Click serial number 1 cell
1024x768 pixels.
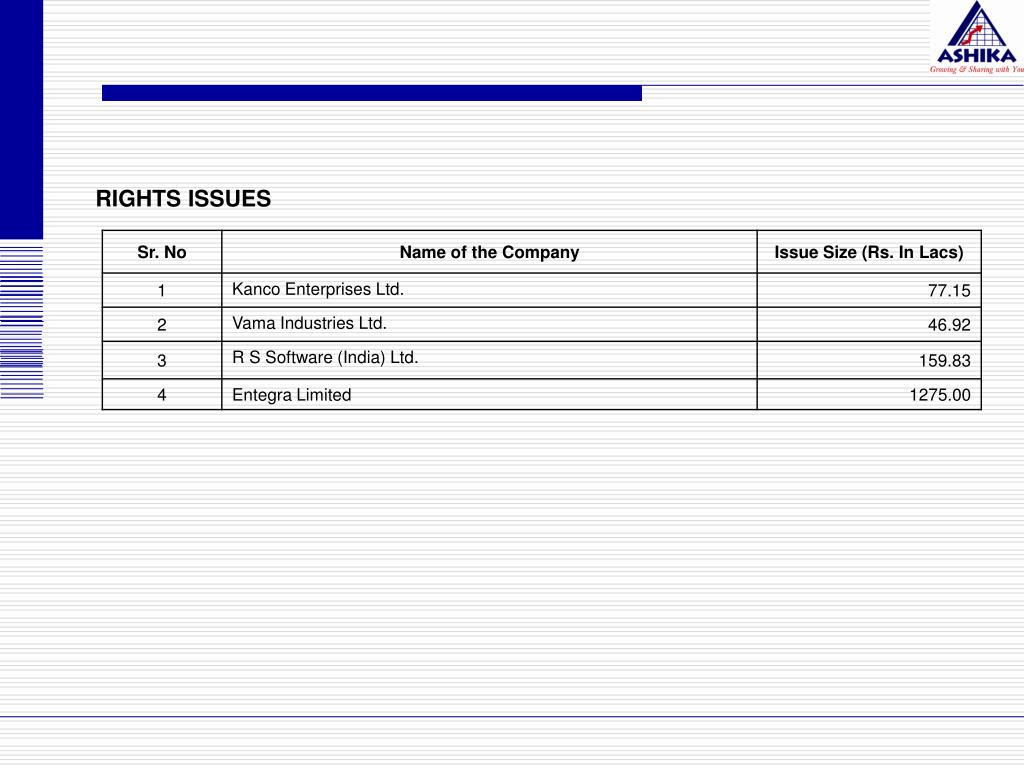click(x=162, y=291)
